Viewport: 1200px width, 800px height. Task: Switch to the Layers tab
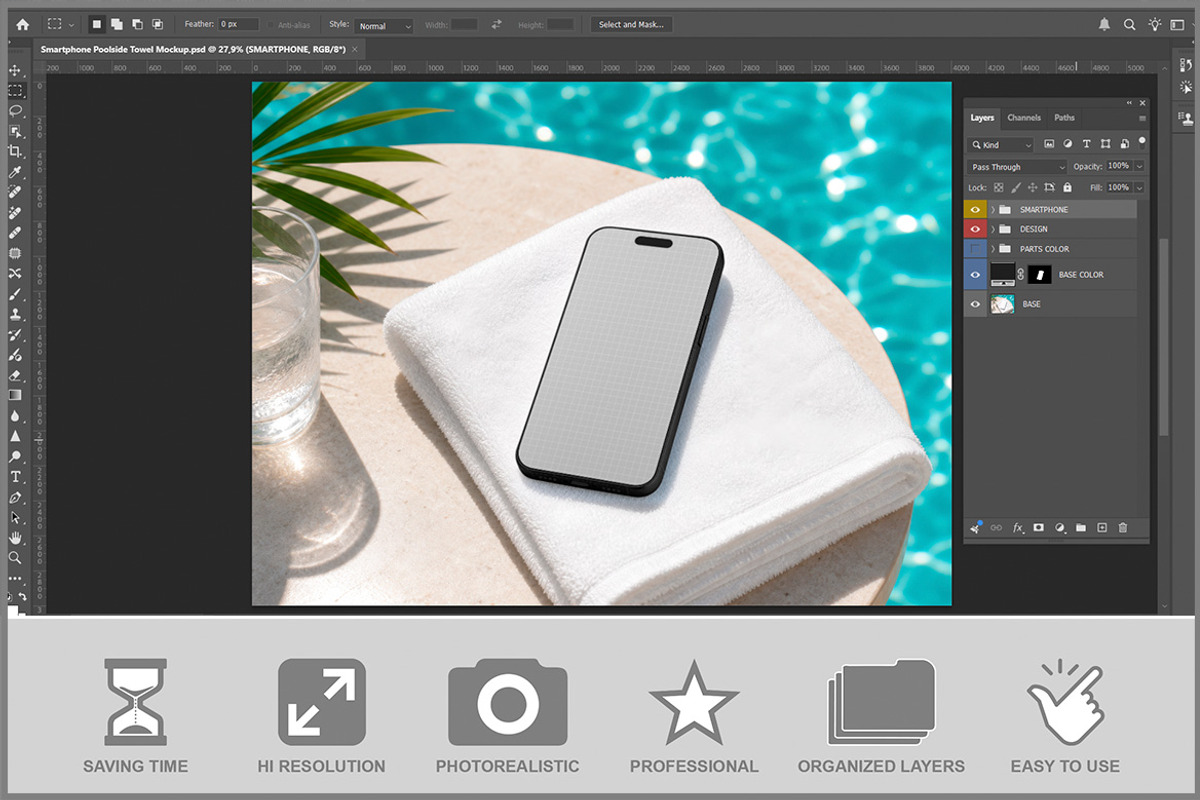[982, 118]
